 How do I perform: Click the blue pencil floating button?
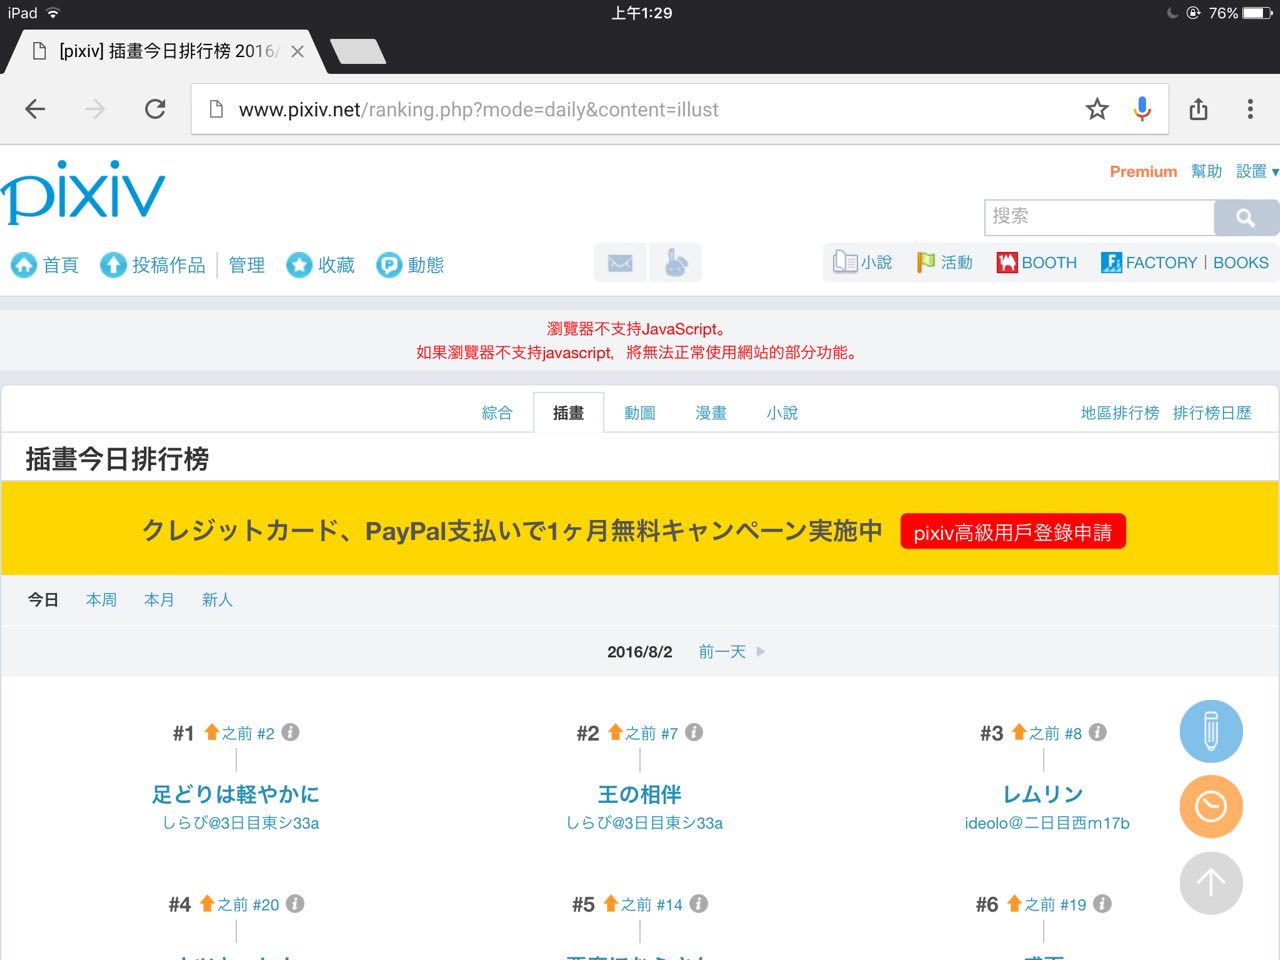(1211, 731)
